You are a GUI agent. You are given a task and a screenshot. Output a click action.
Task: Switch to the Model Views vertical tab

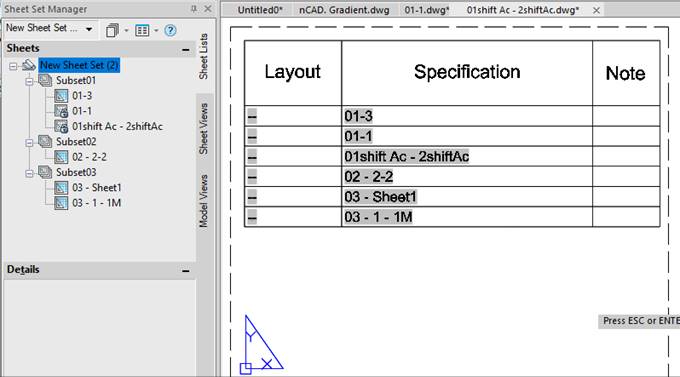[204, 201]
